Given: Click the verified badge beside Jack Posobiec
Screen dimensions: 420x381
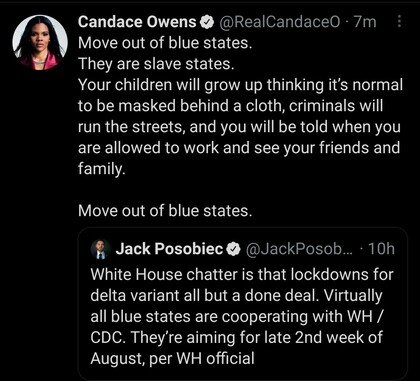Looking at the screenshot, I should [x=234, y=249].
